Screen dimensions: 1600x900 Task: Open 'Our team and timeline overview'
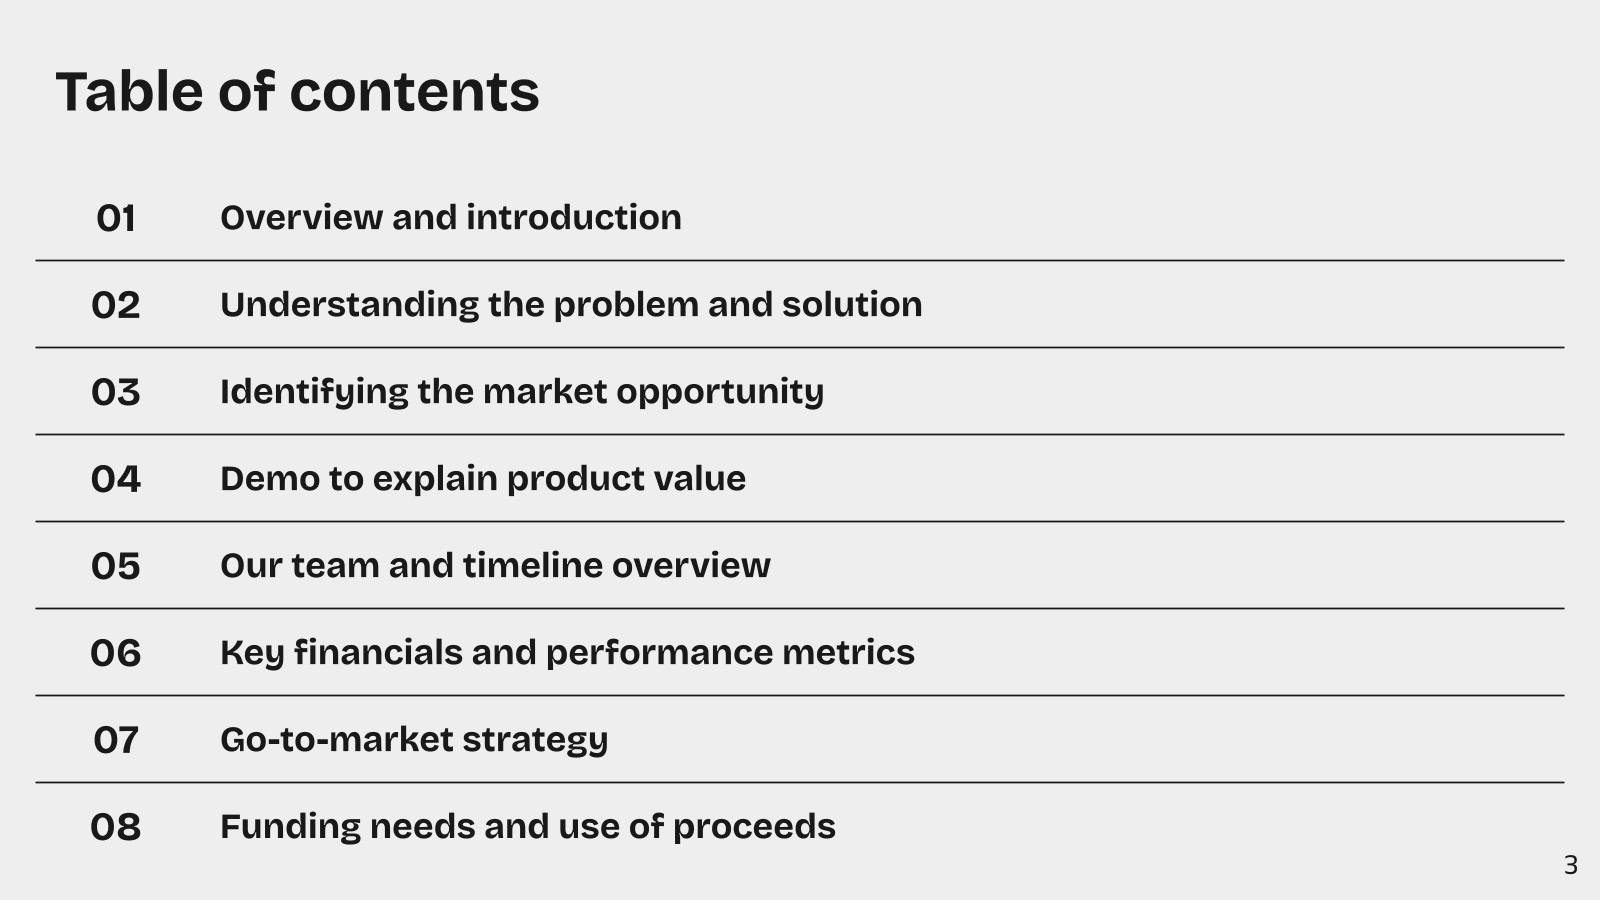click(495, 565)
